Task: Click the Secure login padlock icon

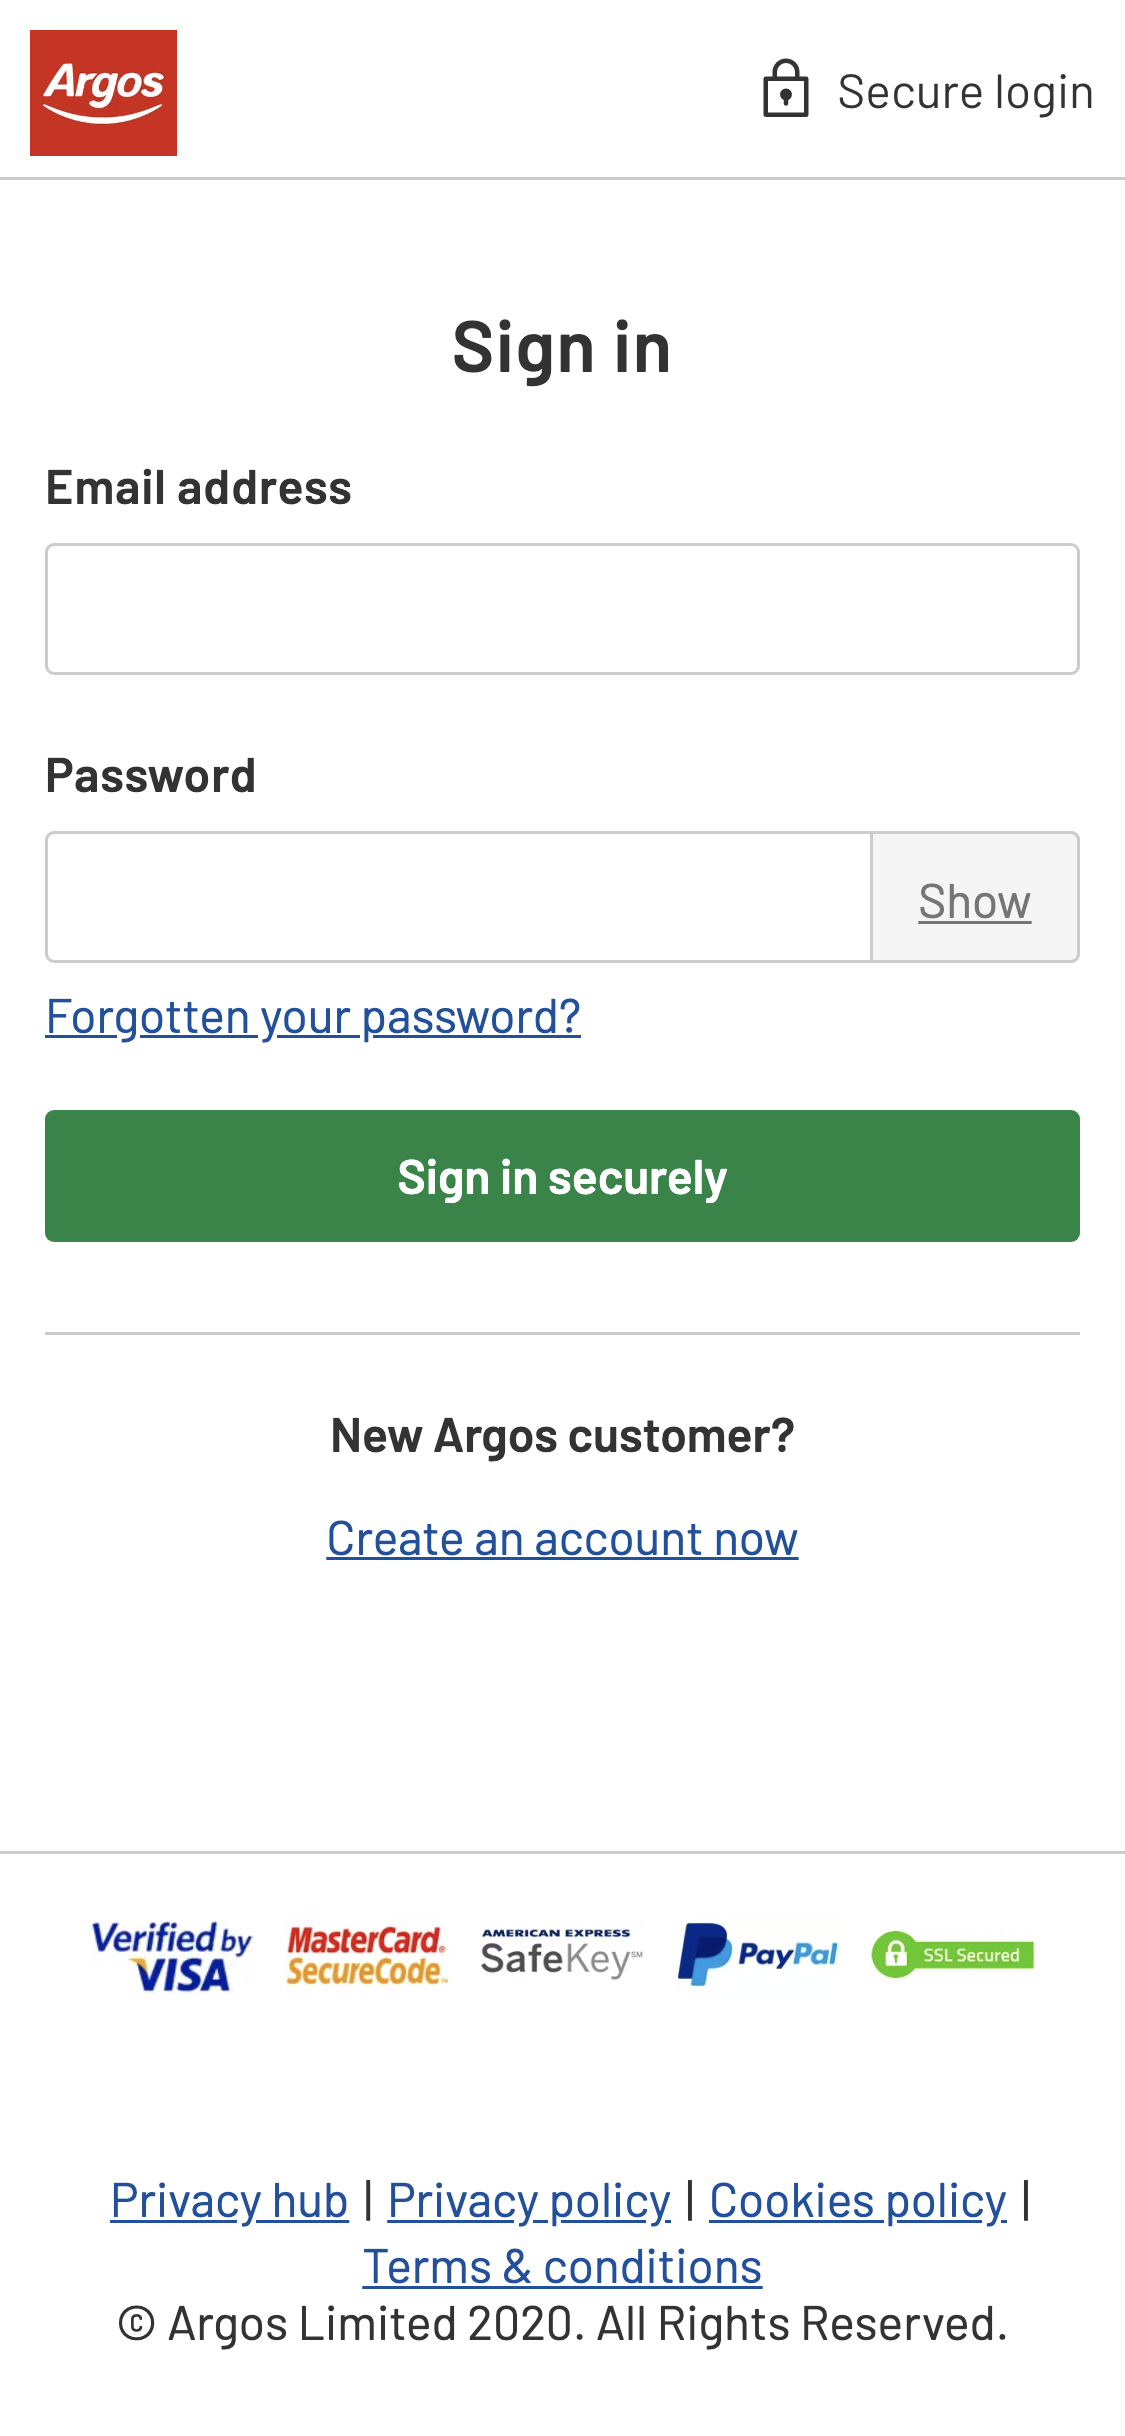Action: click(786, 88)
